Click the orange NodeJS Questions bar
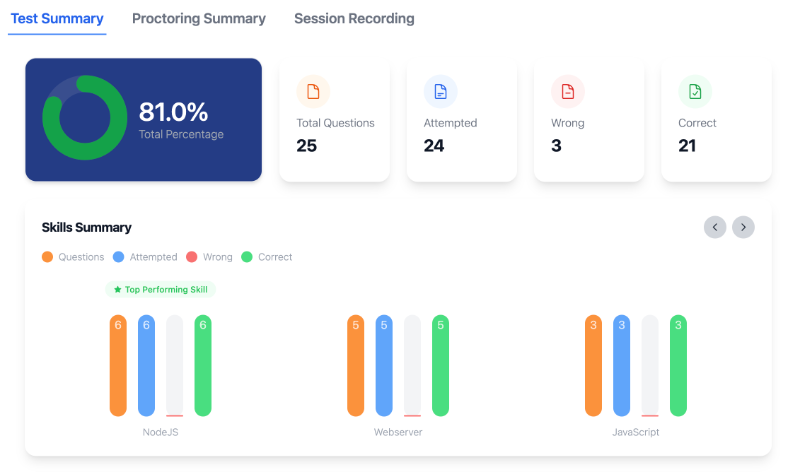 (118, 365)
